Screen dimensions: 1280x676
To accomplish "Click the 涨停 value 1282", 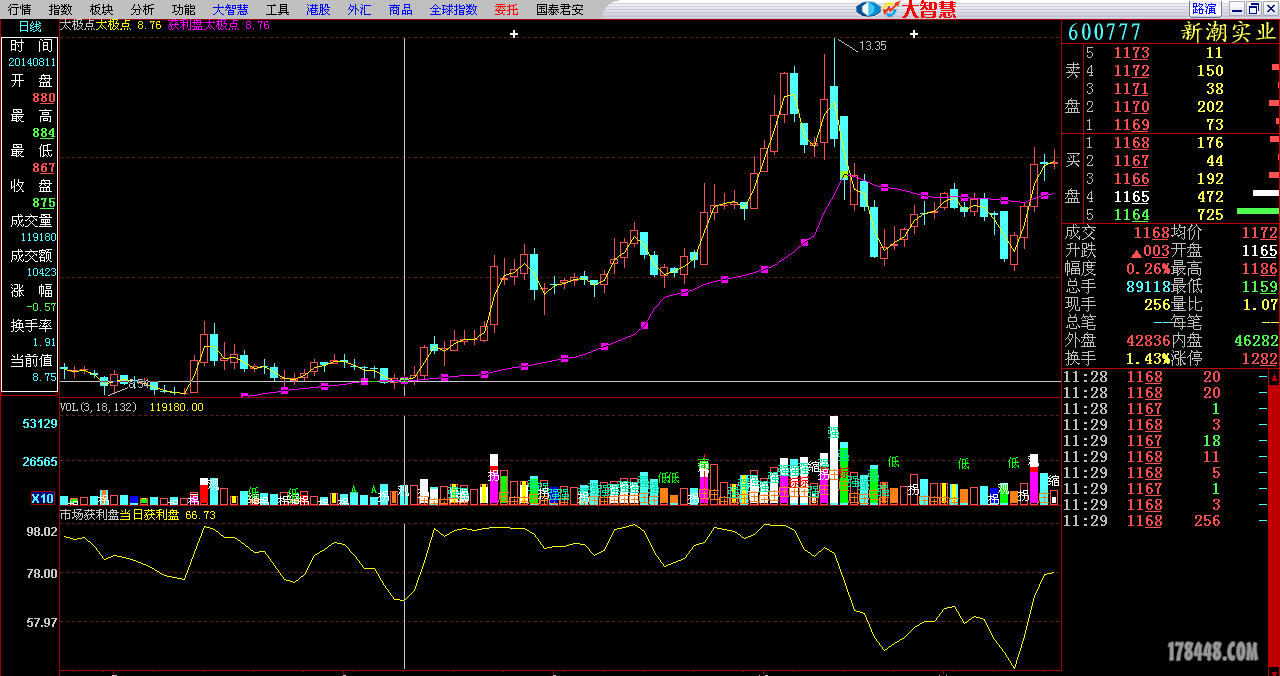I will tap(1260, 358).
